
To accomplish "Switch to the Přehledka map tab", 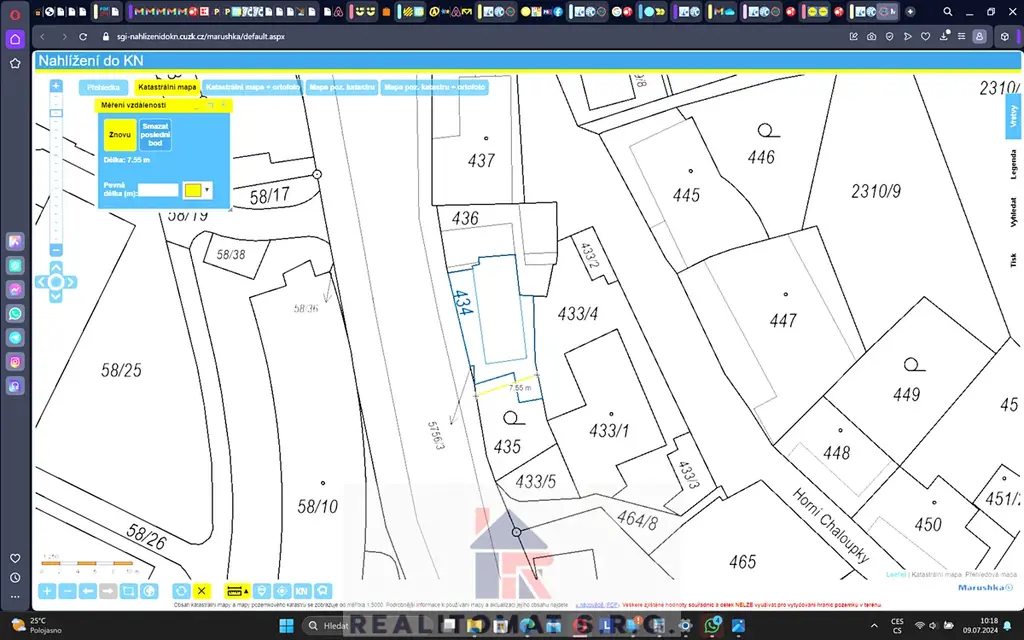I will tap(103, 88).
